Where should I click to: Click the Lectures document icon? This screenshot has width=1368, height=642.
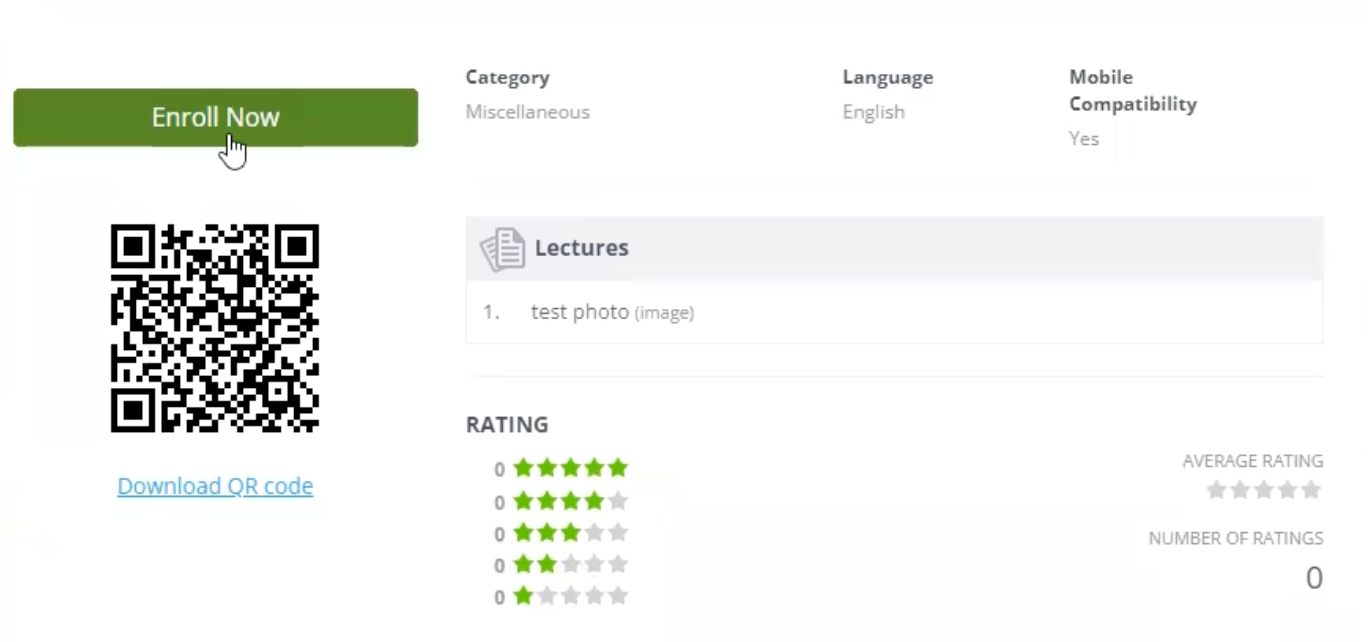click(502, 249)
